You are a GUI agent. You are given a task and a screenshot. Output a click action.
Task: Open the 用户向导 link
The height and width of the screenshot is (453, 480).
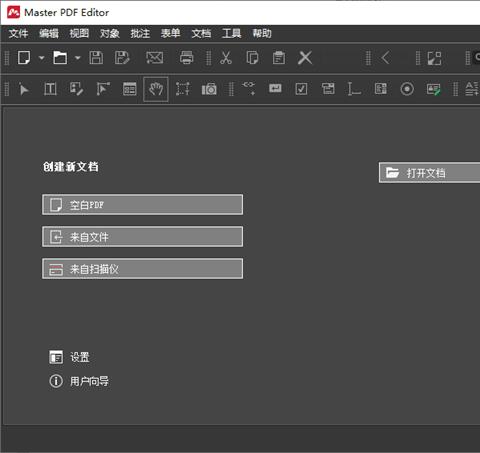tap(79, 381)
